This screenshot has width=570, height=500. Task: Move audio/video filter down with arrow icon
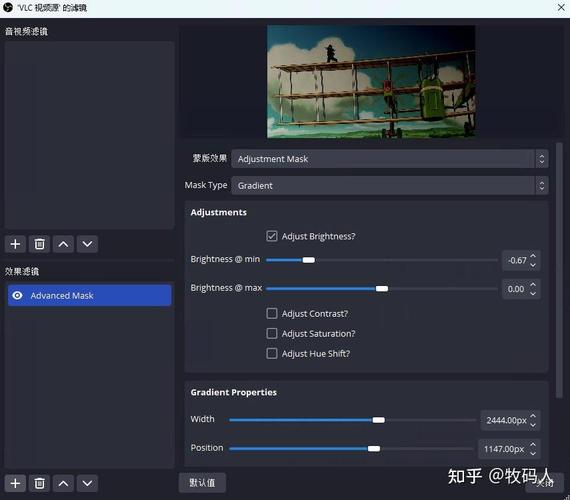(87, 244)
